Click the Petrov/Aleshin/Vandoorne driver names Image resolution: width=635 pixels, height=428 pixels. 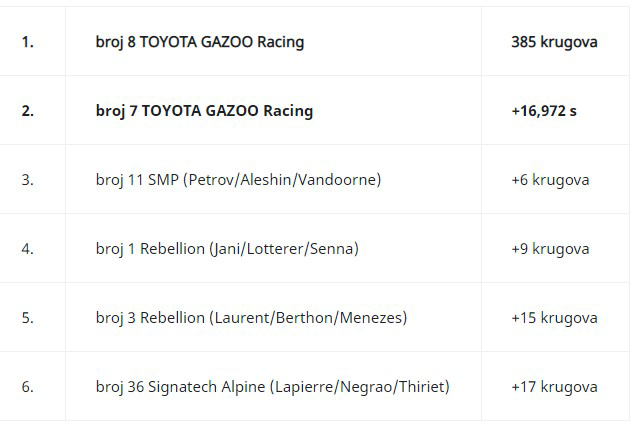[x=282, y=180]
